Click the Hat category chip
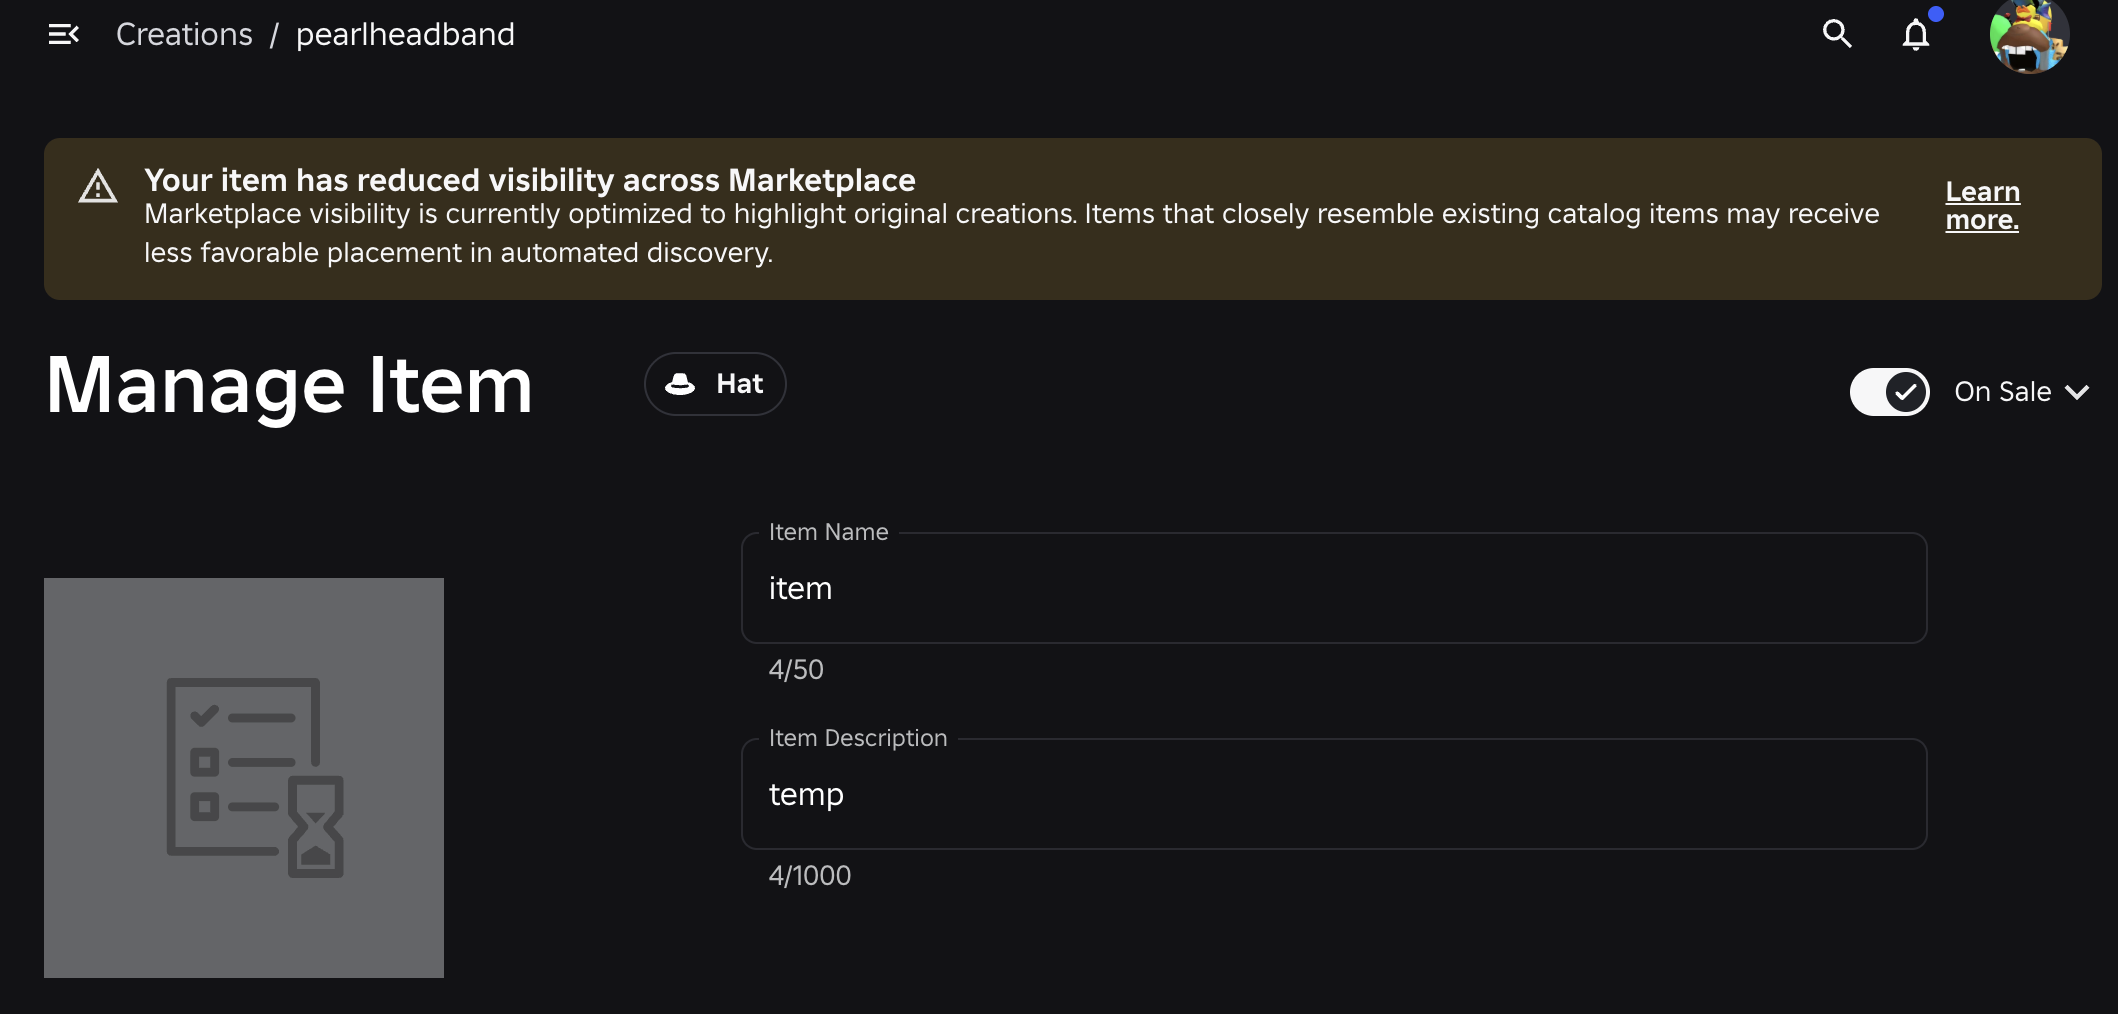The width and height of the screenshot is (2118, 1014). pyautogui.click(x=715, y=384)
